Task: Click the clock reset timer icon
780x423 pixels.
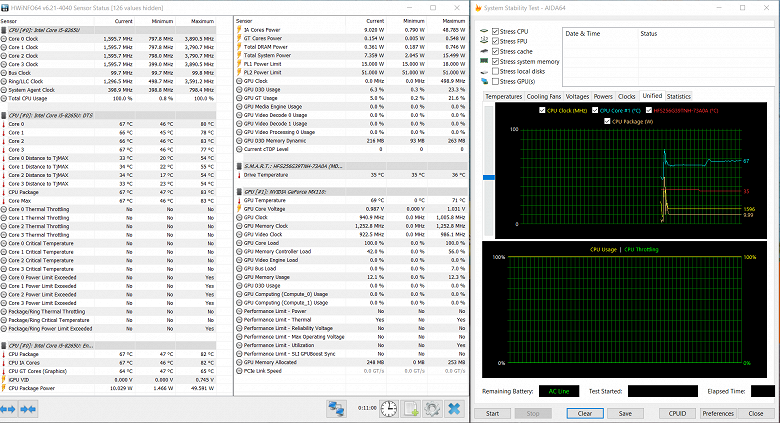Action: pos(389,409)
